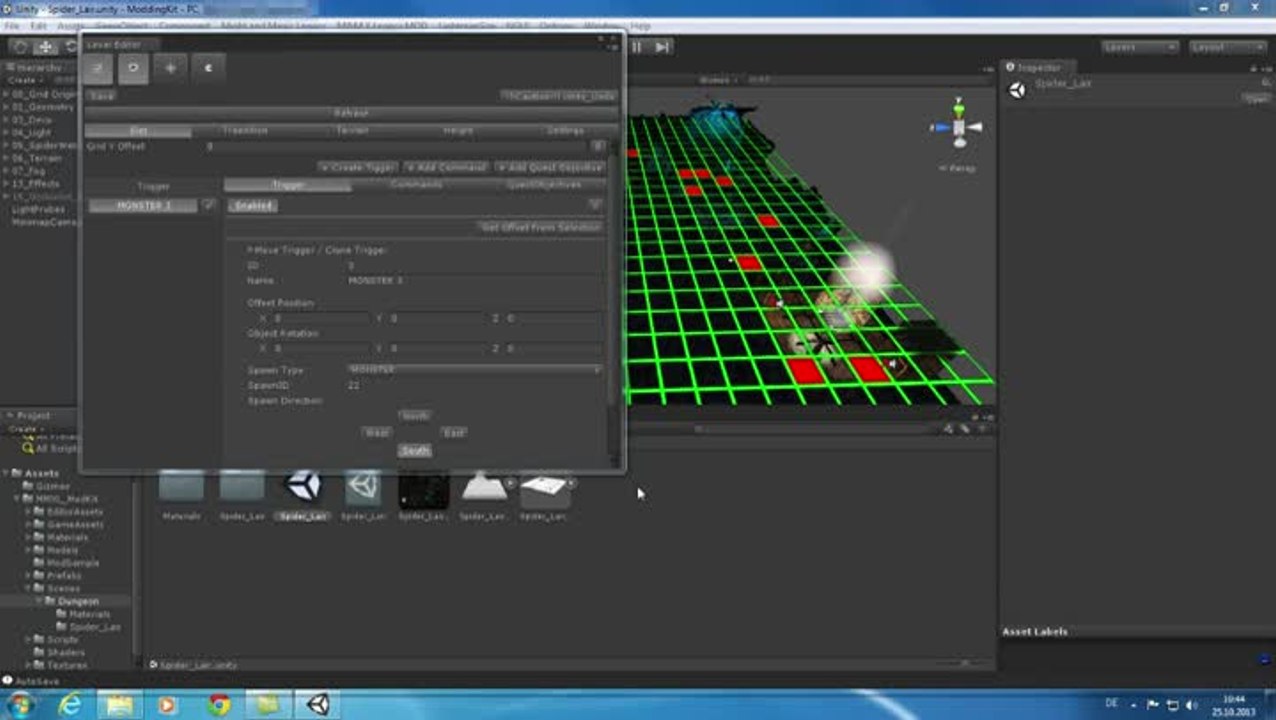Select the rotate tool icon in Level Editor

click(x=133, y=68)
